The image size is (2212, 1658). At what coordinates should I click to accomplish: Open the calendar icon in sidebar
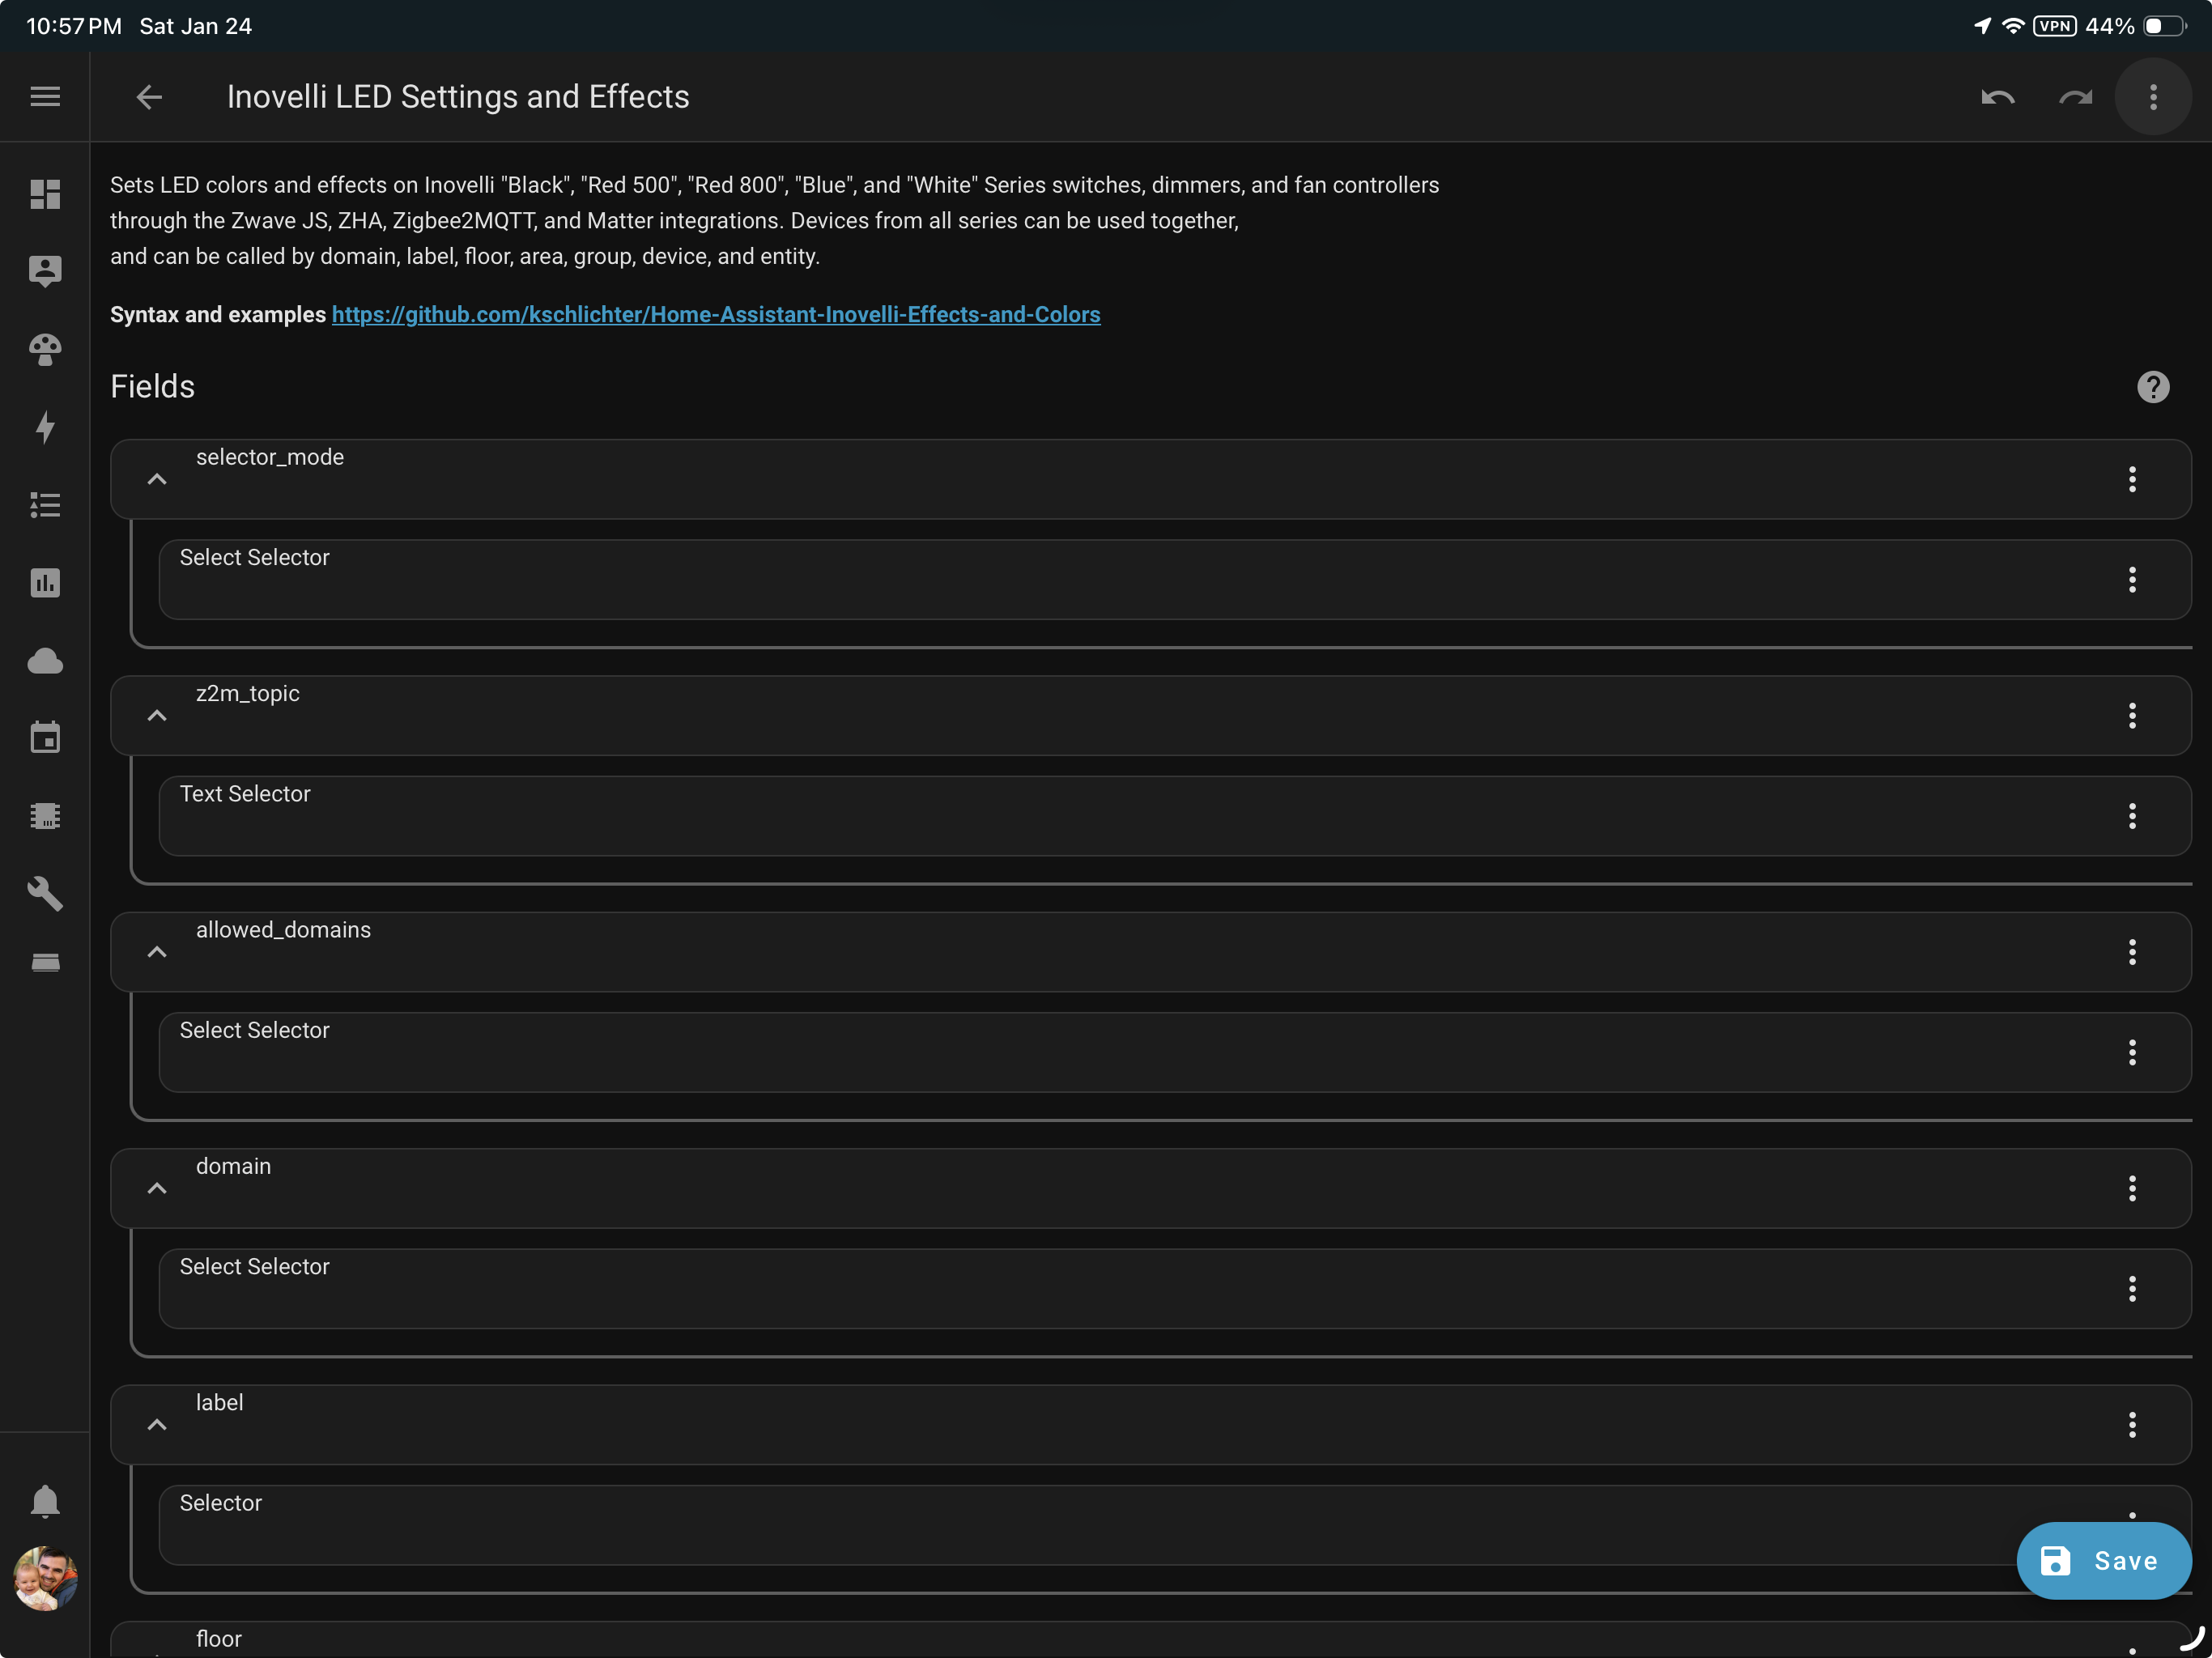[x=45, y=738]
